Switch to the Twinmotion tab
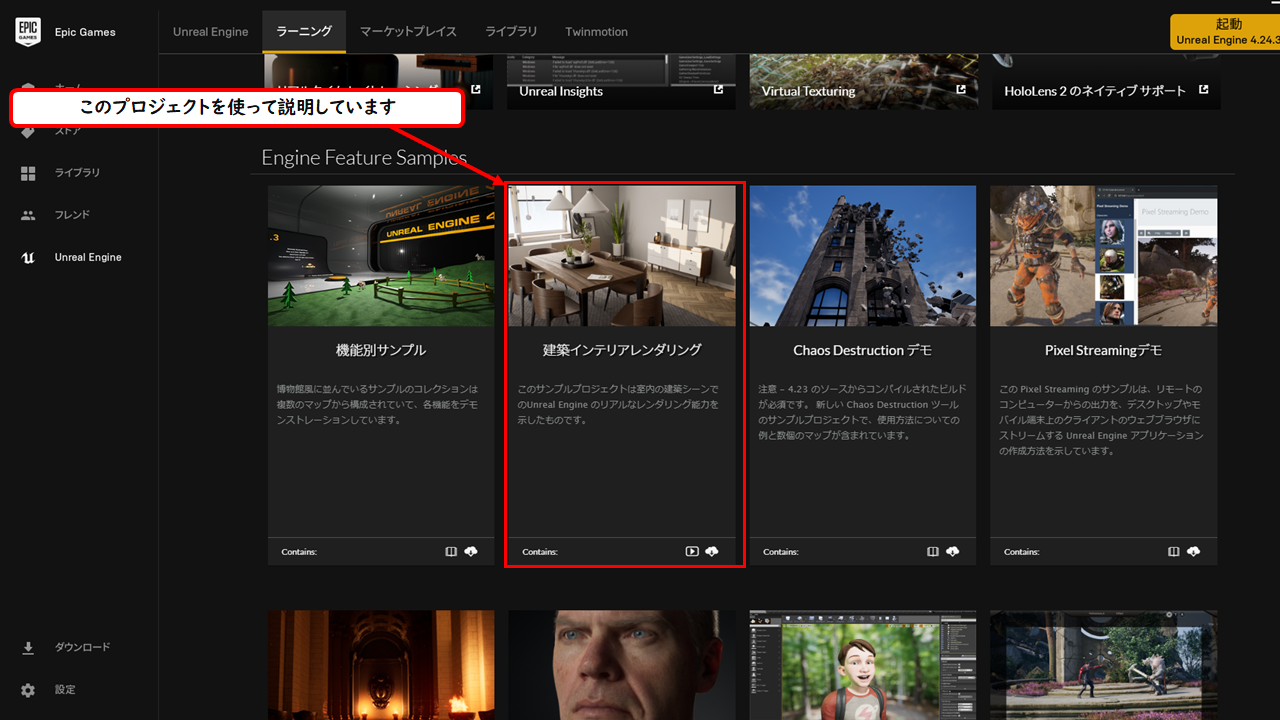1280x720 pixels. (596, 32)
